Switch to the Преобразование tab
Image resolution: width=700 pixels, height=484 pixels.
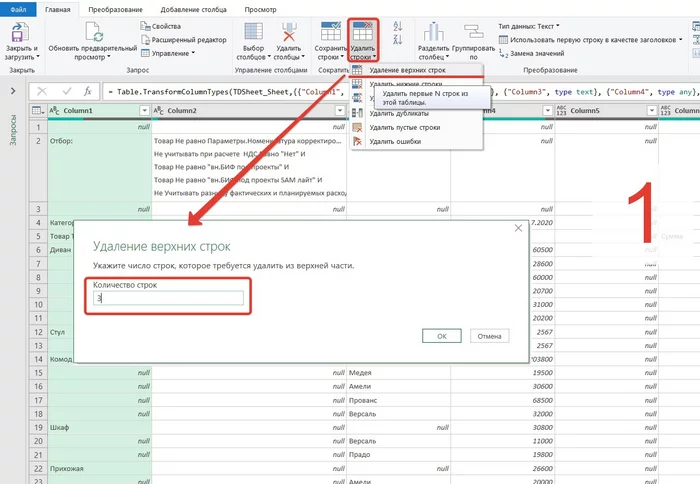pyautogui.click(x=115, y=9)
